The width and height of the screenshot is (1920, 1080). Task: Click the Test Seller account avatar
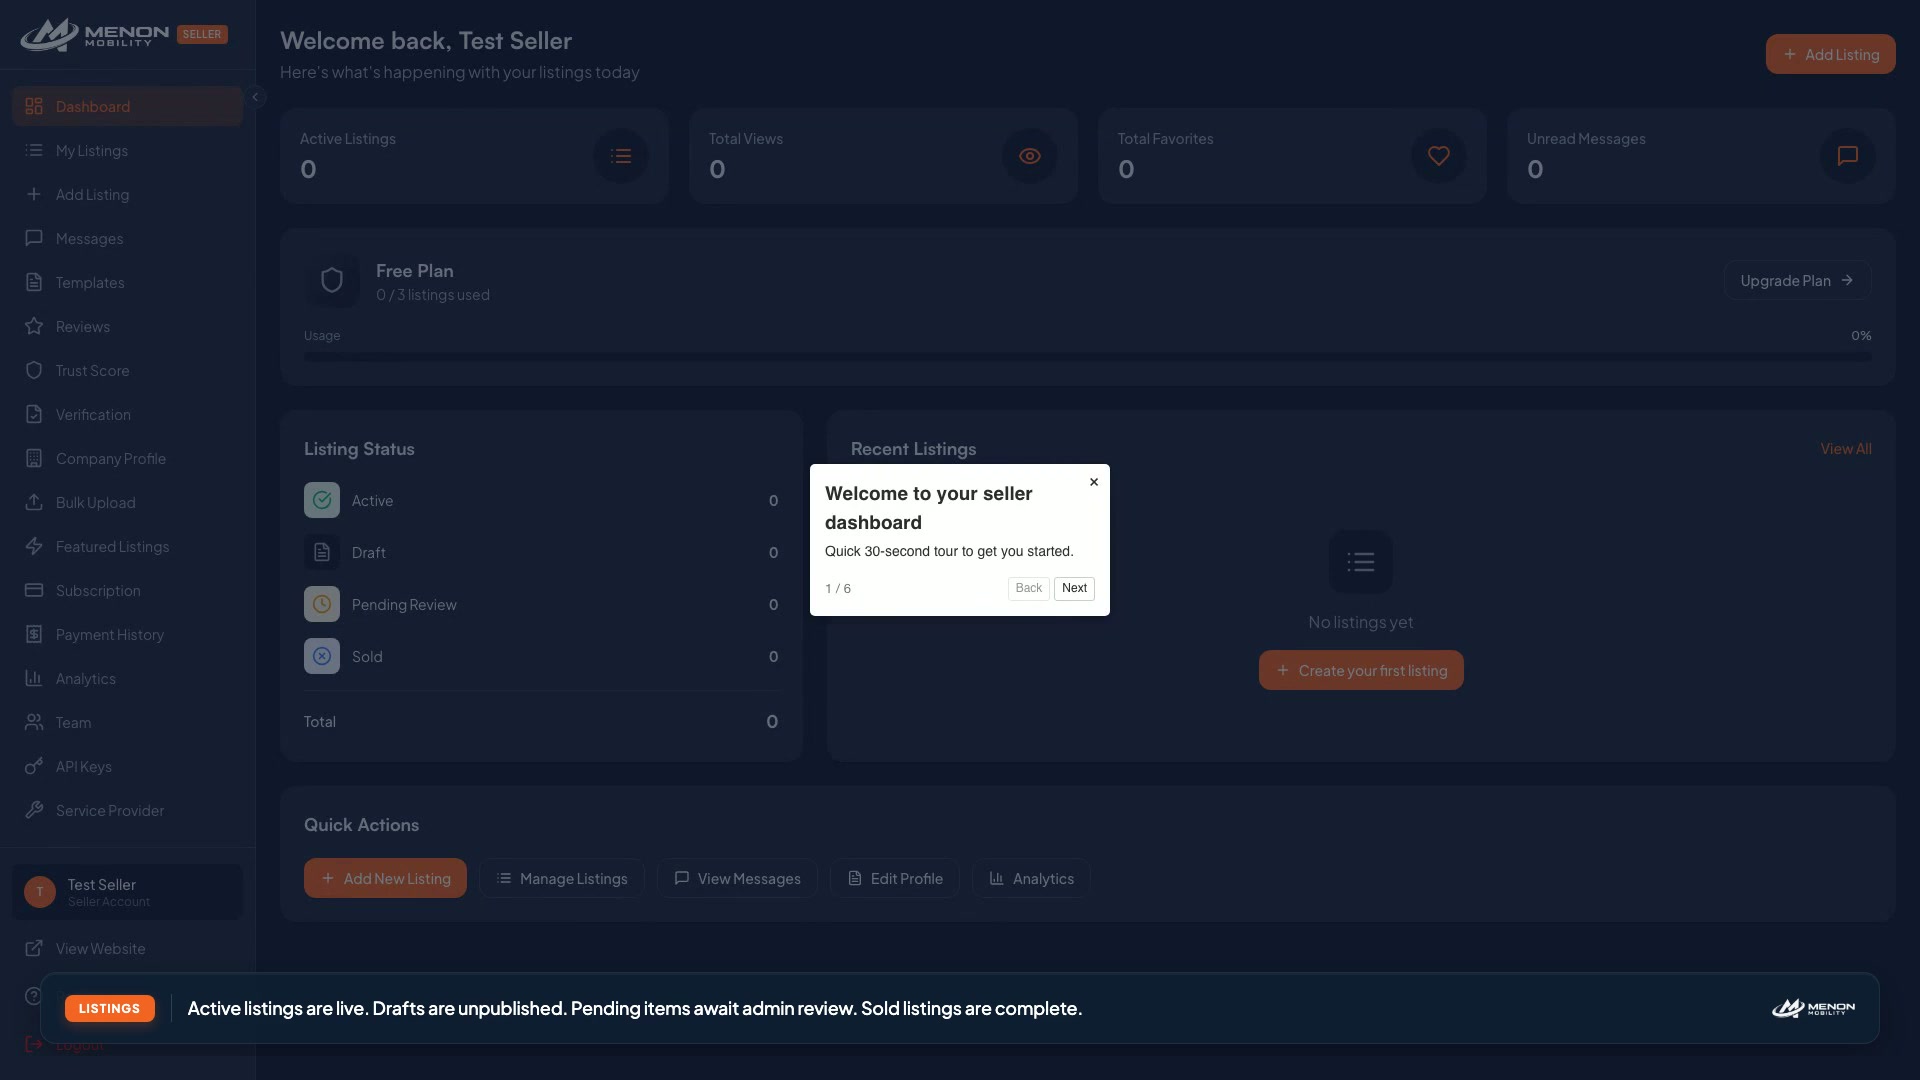pos(40,892)
